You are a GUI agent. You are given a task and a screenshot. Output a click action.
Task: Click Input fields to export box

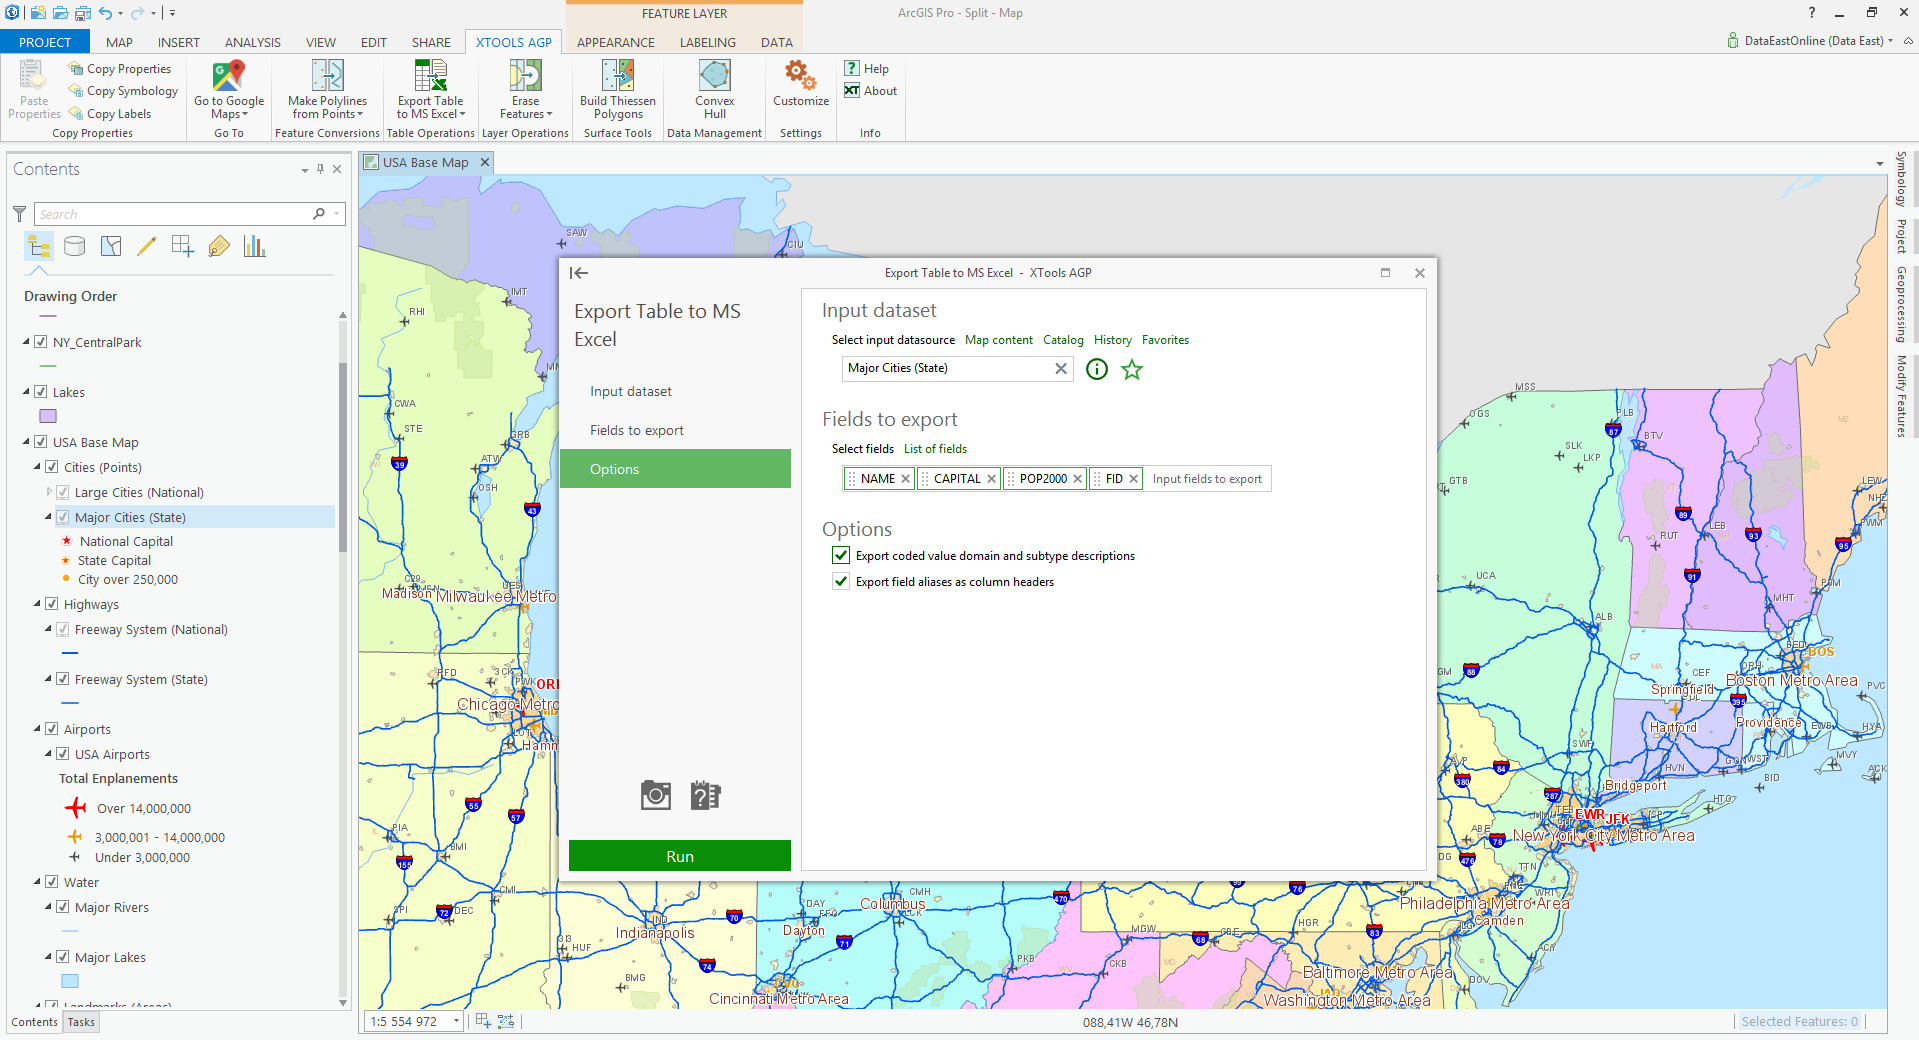[1207, 479]
